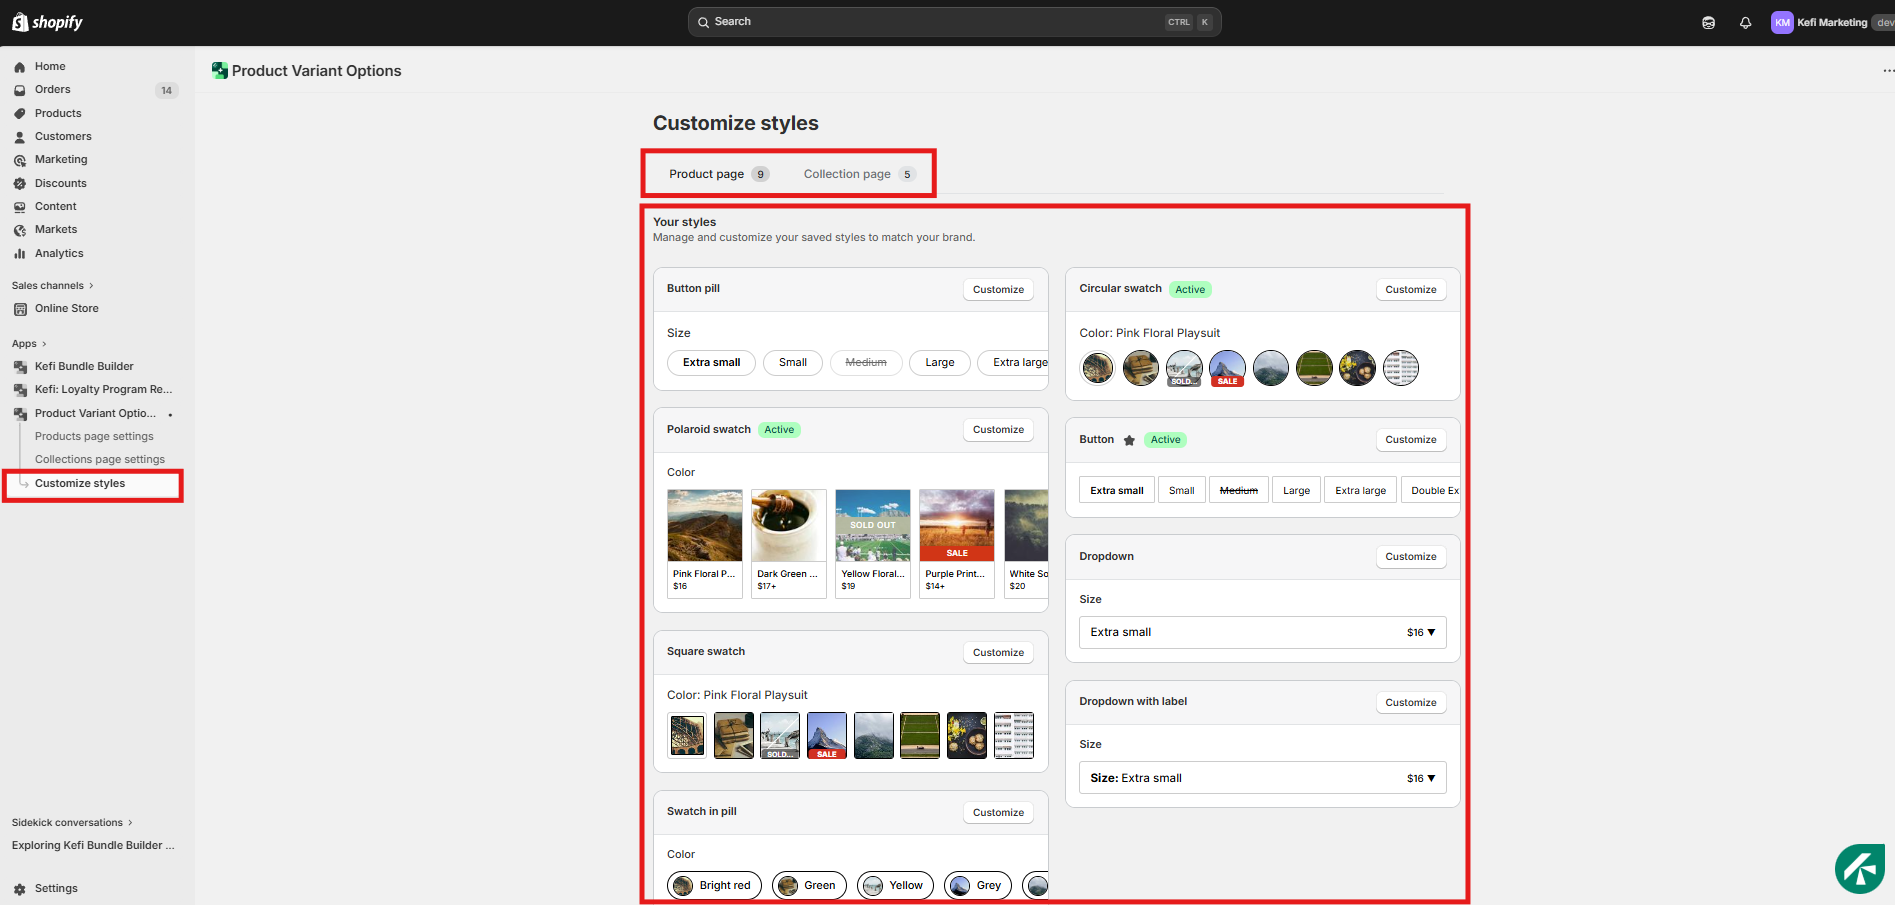Viewport: 1895px width, 905px height.
Task: Click the Shopify logo
Action: pyautogui.click(x=47, y=22)
